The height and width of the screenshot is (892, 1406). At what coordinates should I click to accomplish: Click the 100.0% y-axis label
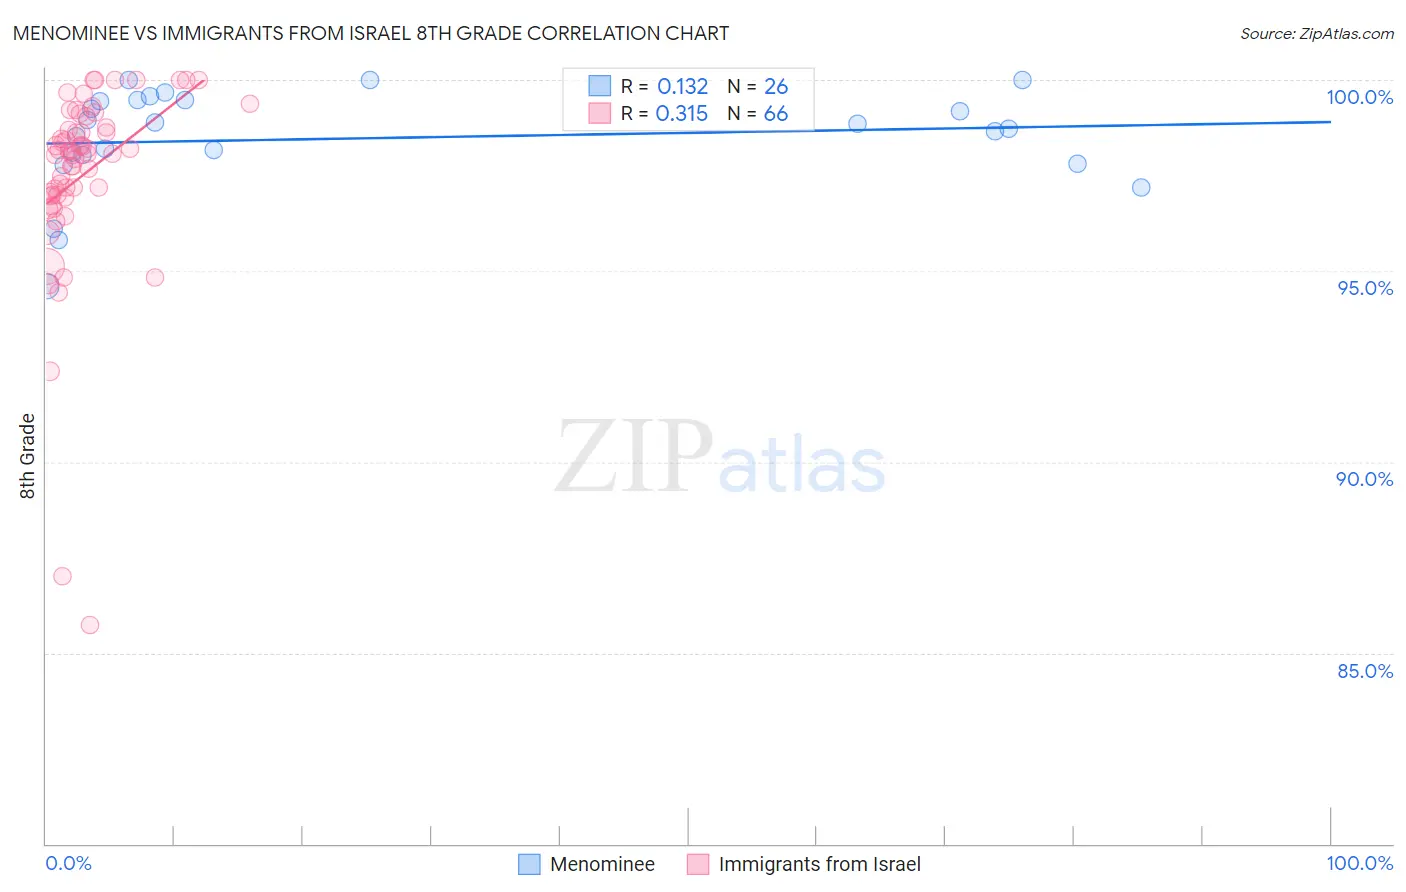coord(1359,97)
